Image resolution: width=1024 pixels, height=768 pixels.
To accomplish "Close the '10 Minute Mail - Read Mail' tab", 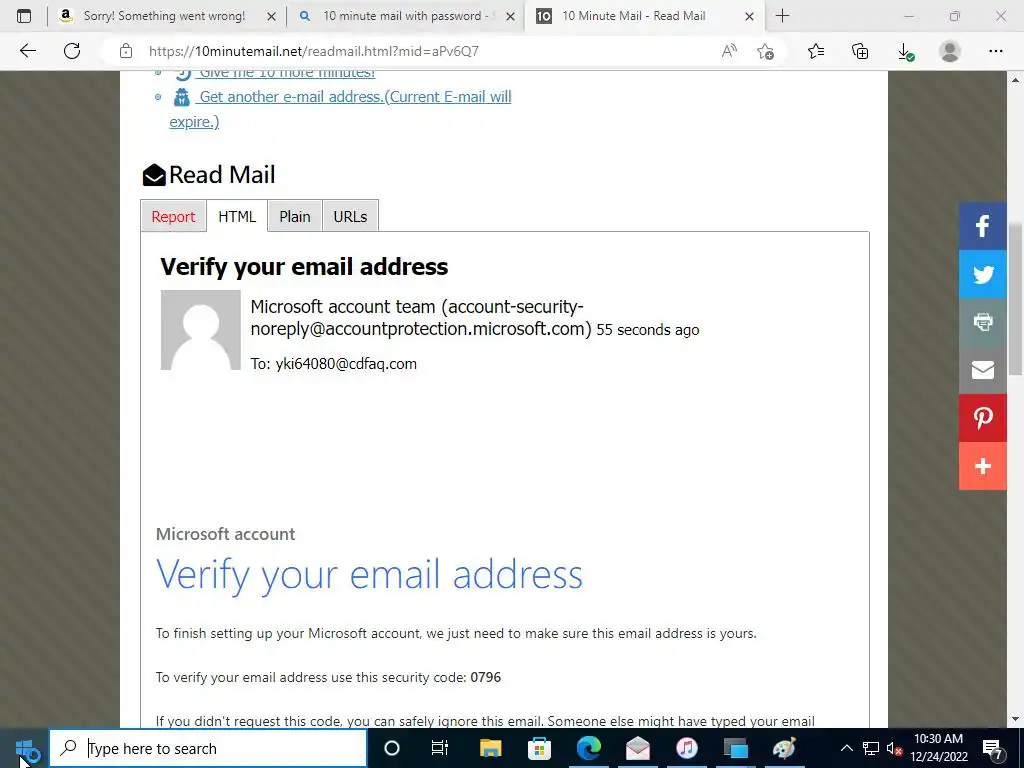I will coord(750,16).
